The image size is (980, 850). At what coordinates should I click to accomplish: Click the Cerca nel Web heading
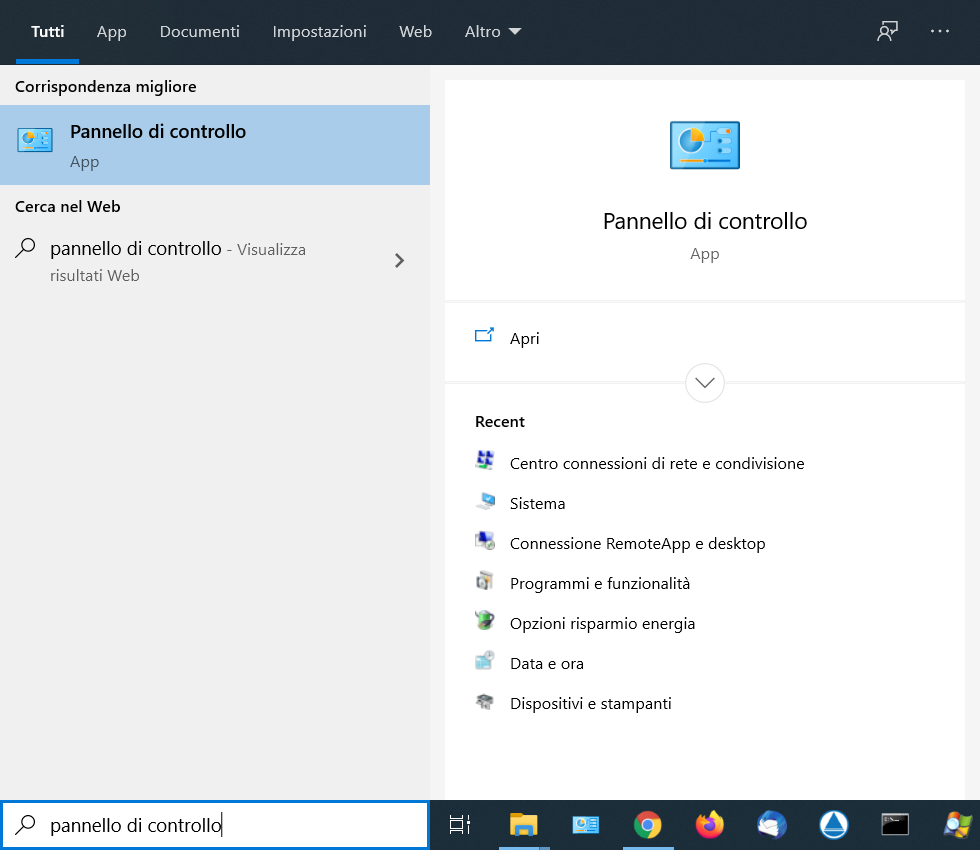click(68, 206)
